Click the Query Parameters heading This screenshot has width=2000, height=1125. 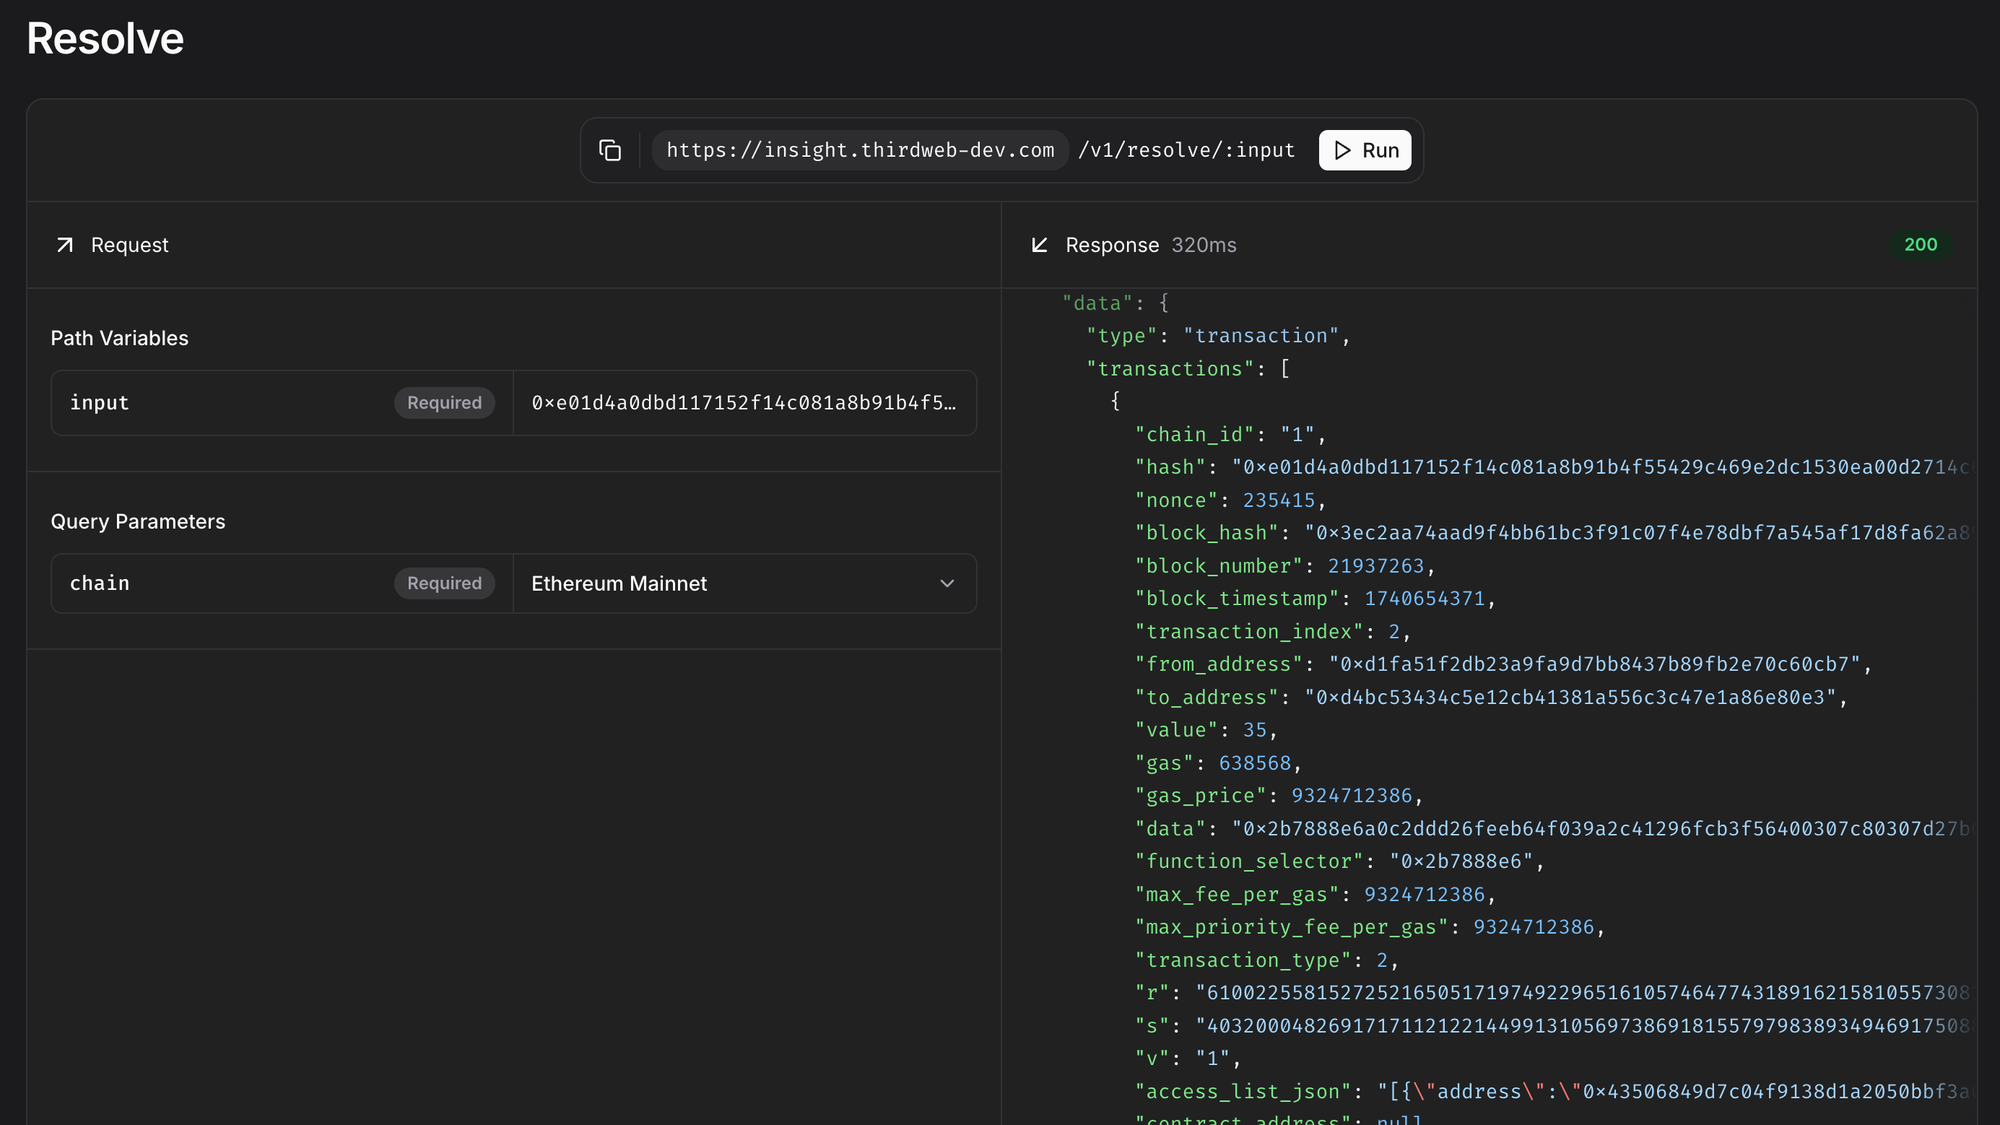tap(138, 521)
